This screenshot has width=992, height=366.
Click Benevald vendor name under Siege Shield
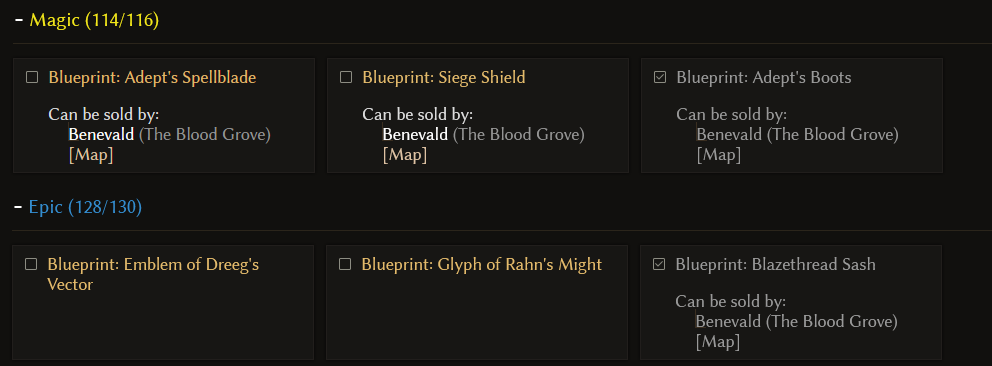pos(415,135)
